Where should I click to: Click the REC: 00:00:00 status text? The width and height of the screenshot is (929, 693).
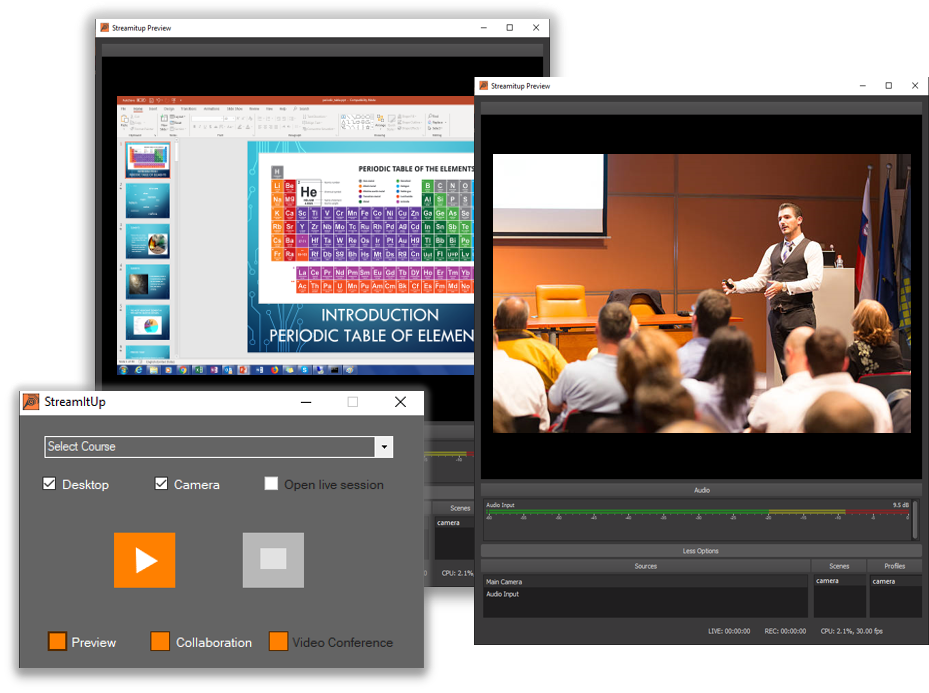tap(785, 631)
